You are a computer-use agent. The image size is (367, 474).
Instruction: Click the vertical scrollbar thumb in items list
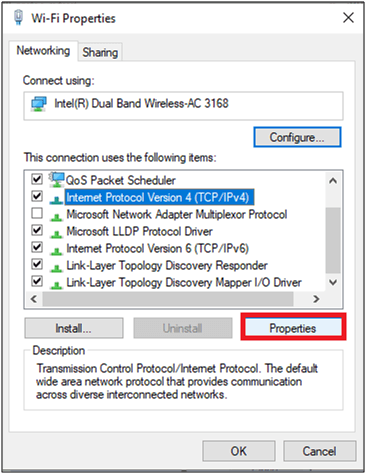click(333, 240)
